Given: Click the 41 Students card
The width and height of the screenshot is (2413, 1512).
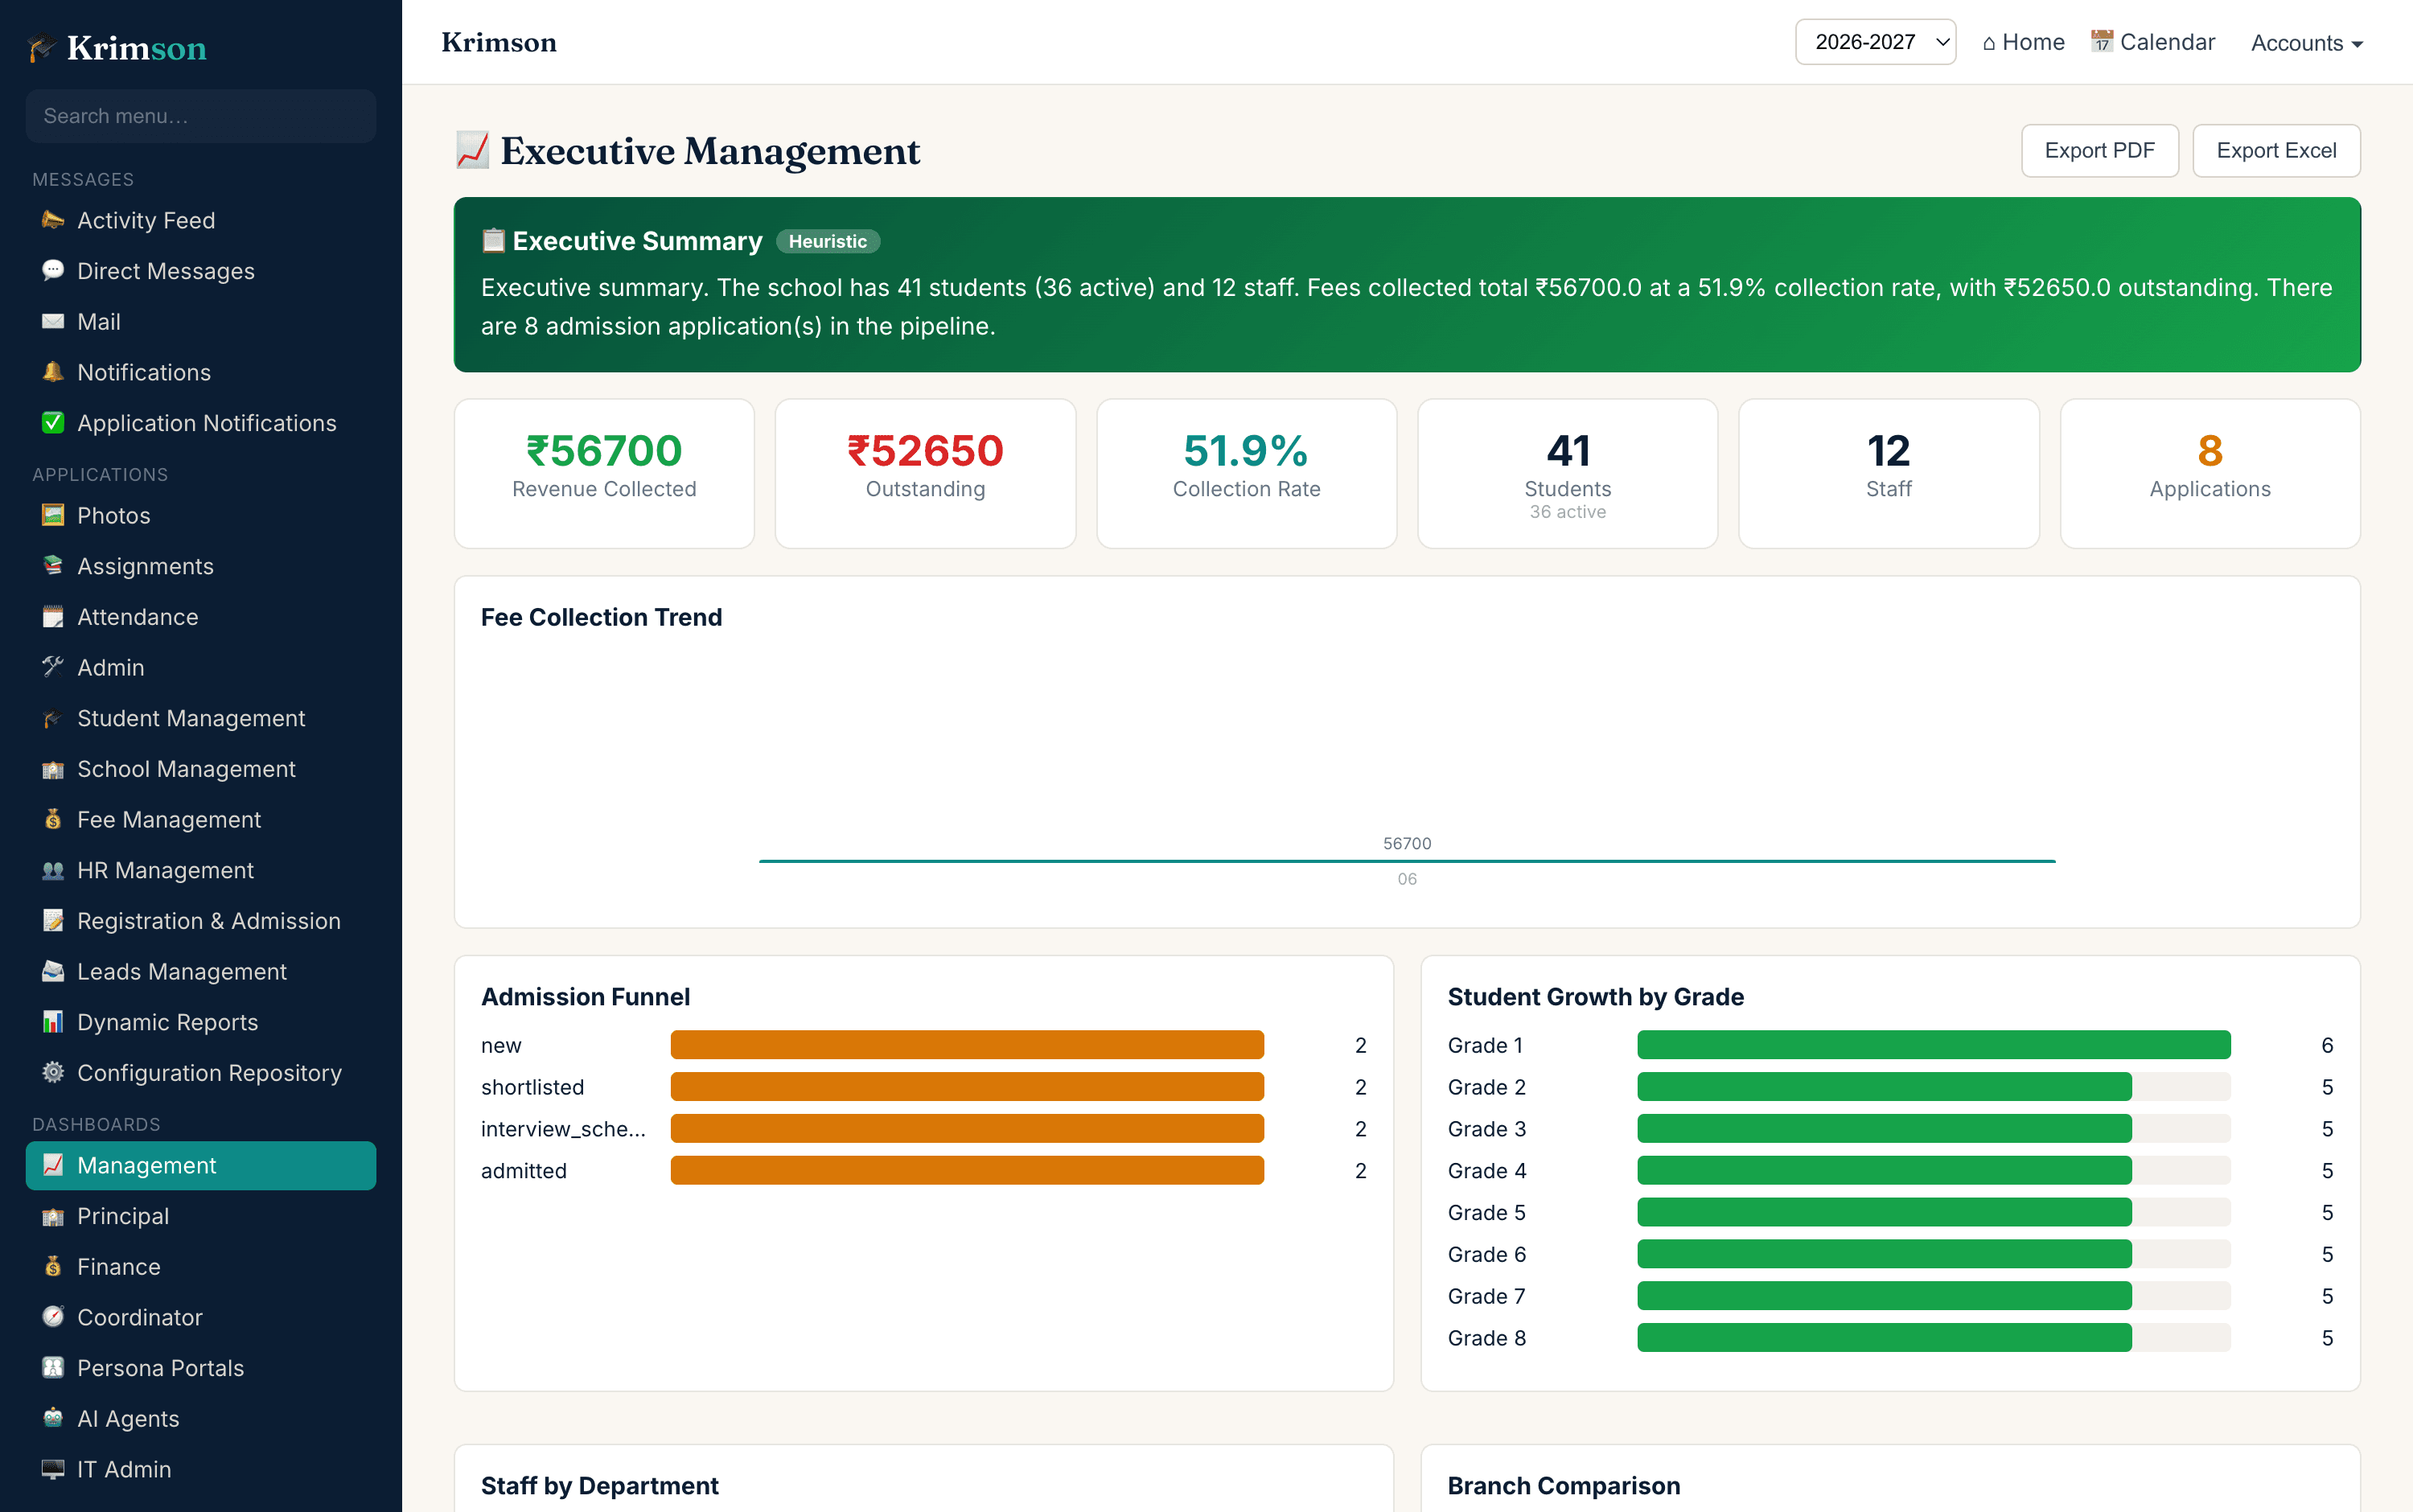Looking at the screenshot, I should (x=1567, y=474).
